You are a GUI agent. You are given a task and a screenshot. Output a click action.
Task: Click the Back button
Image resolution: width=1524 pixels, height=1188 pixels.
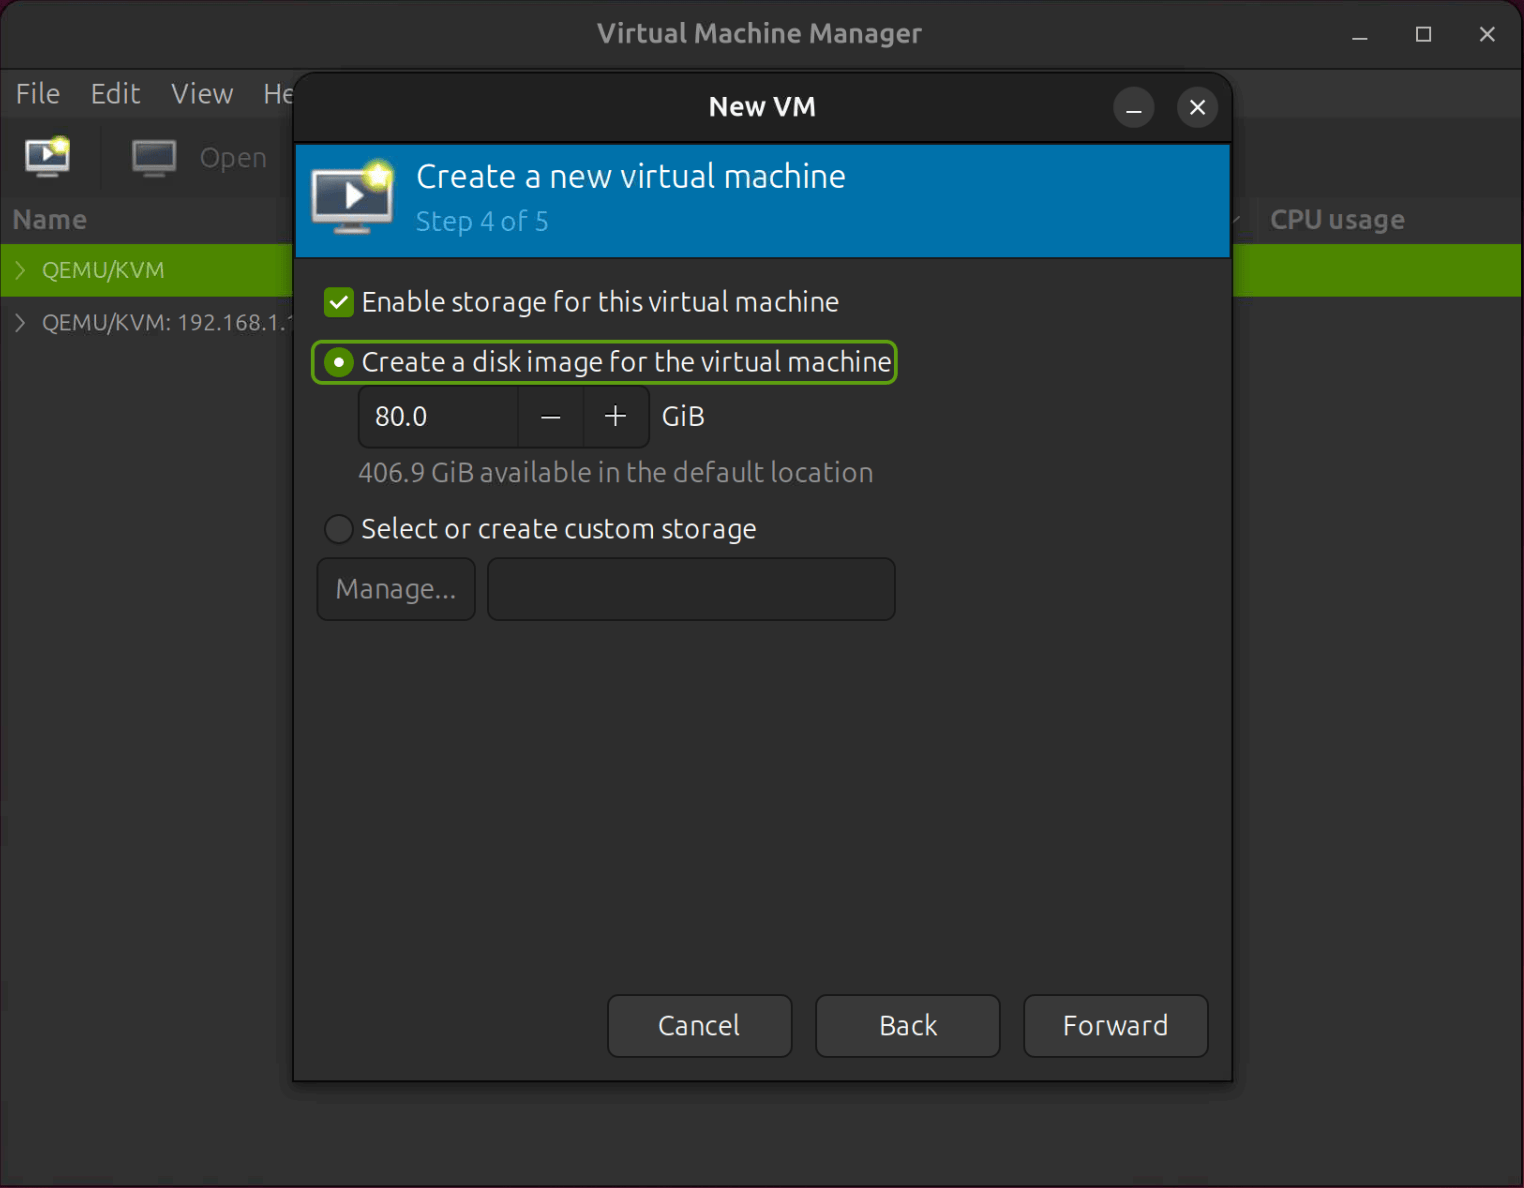click(x=907, y=1026)
